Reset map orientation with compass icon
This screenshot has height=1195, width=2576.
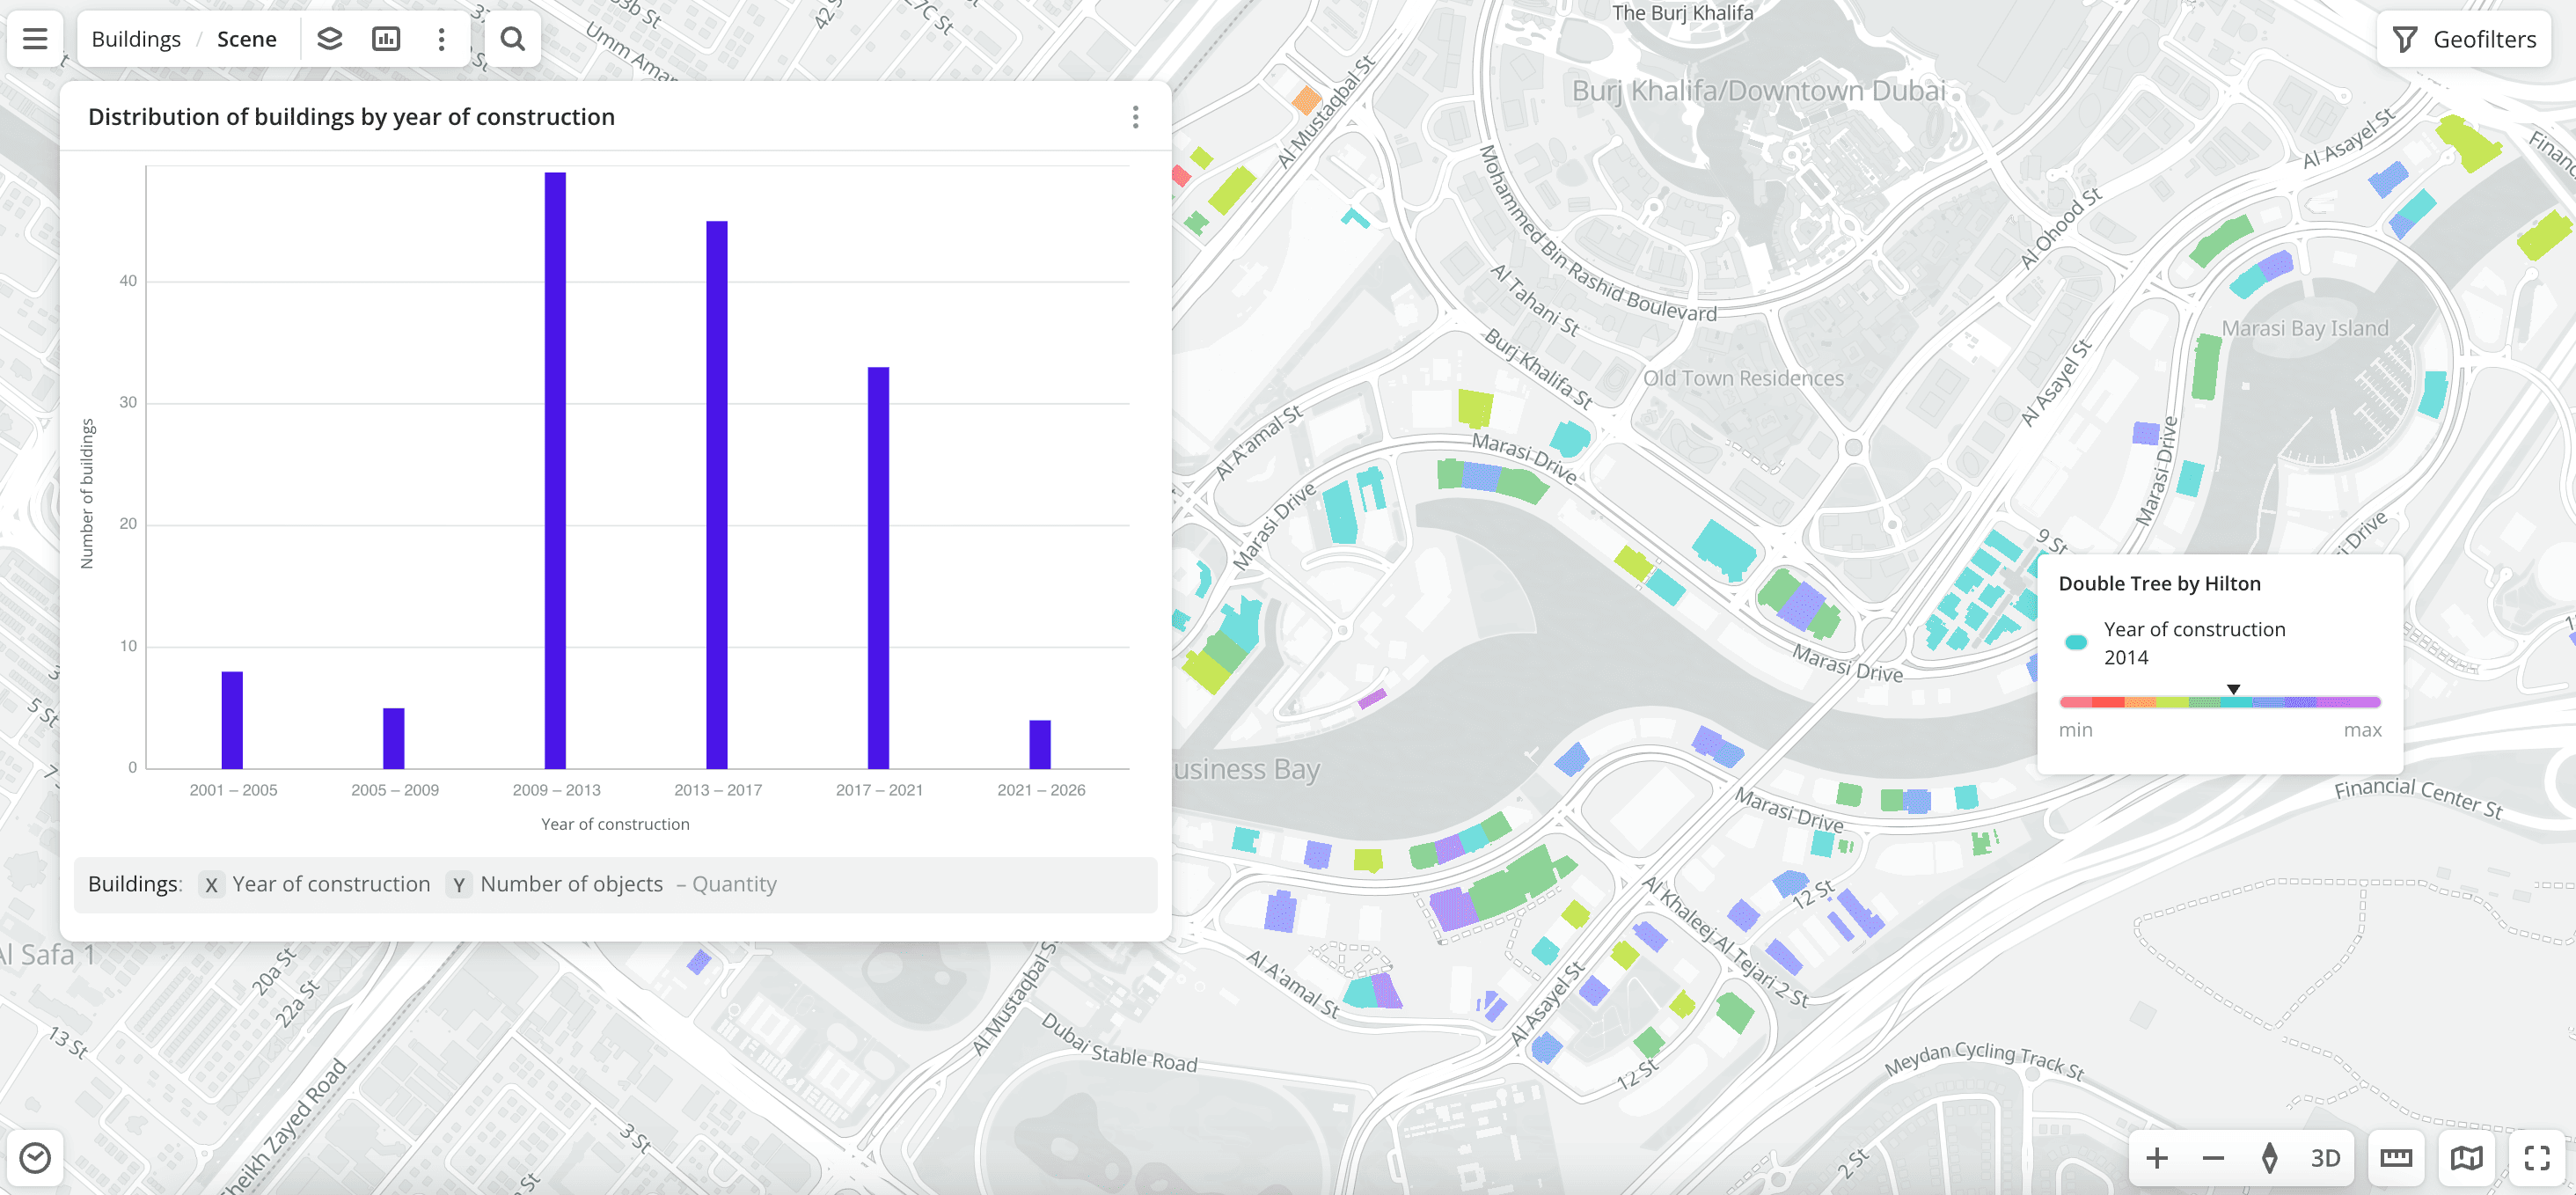click(x=2269, y=1158)
